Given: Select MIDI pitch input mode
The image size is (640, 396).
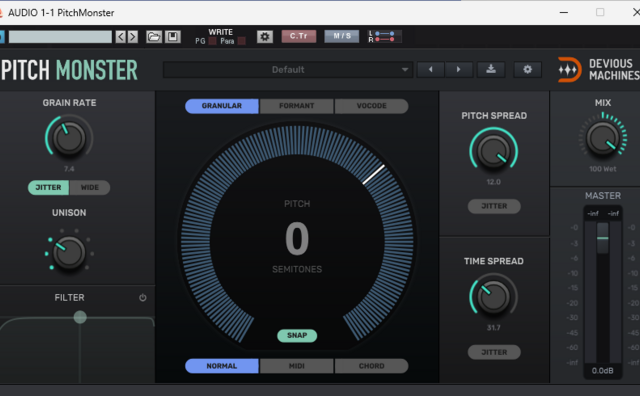Looking at the screenshot, I should coord(297,366).
